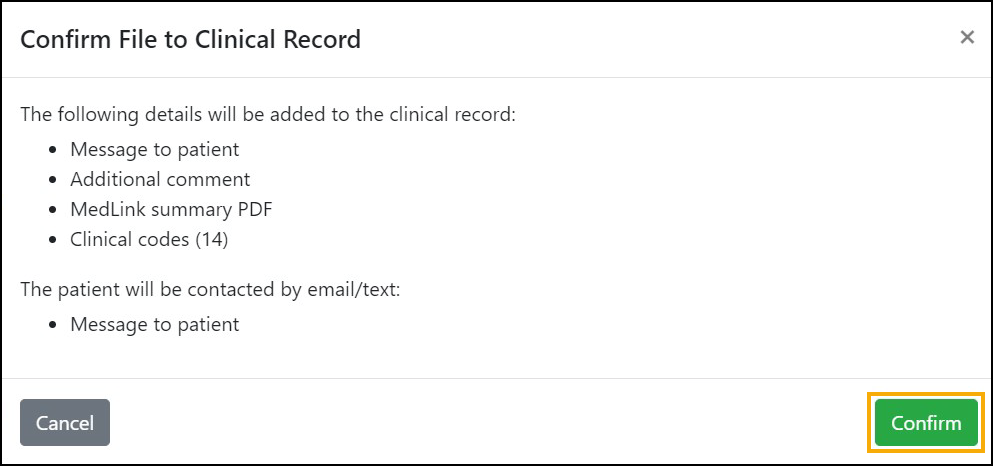The height and width of the screenshot is (466, 993).
Task: Click 'Message to patient' under the email/text section
Action: (x=154, y=325)
